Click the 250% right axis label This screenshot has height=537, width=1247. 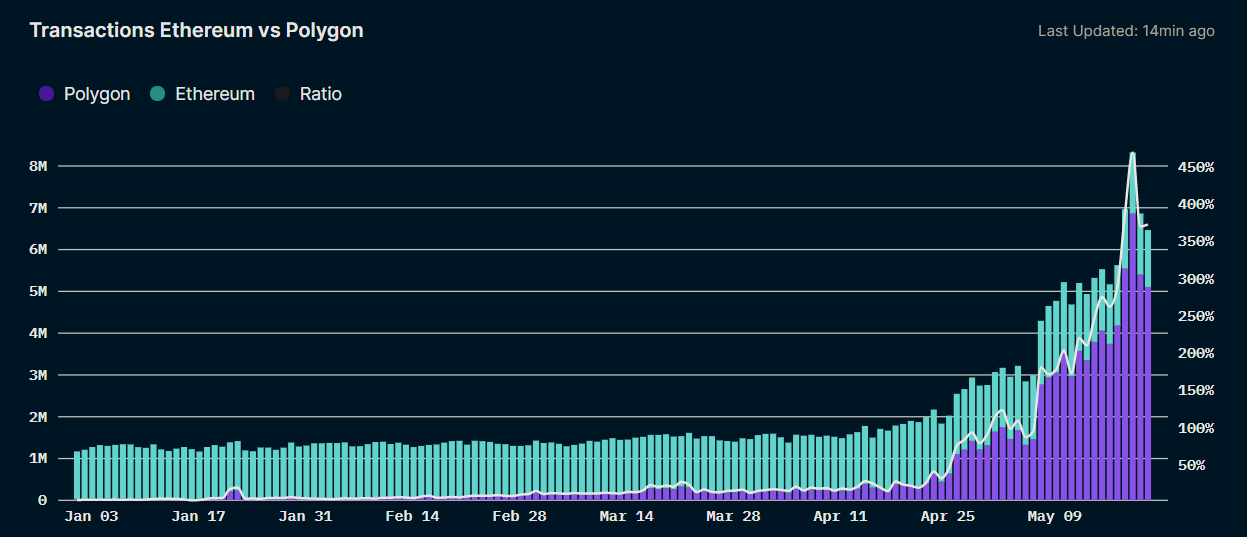[x=1195, y=316]
